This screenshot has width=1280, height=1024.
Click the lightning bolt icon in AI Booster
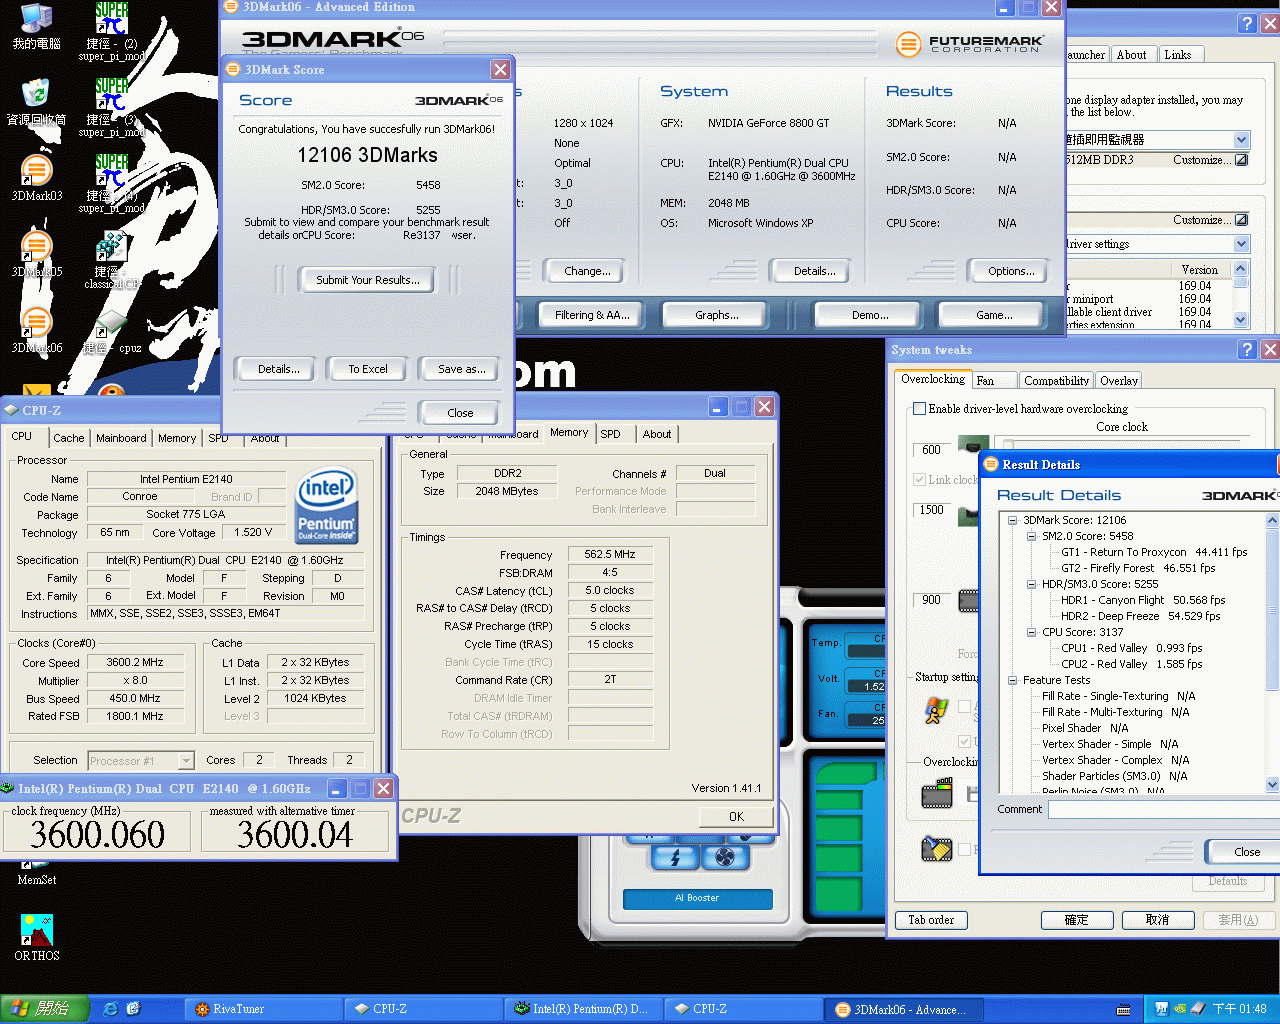pos(675,857)
